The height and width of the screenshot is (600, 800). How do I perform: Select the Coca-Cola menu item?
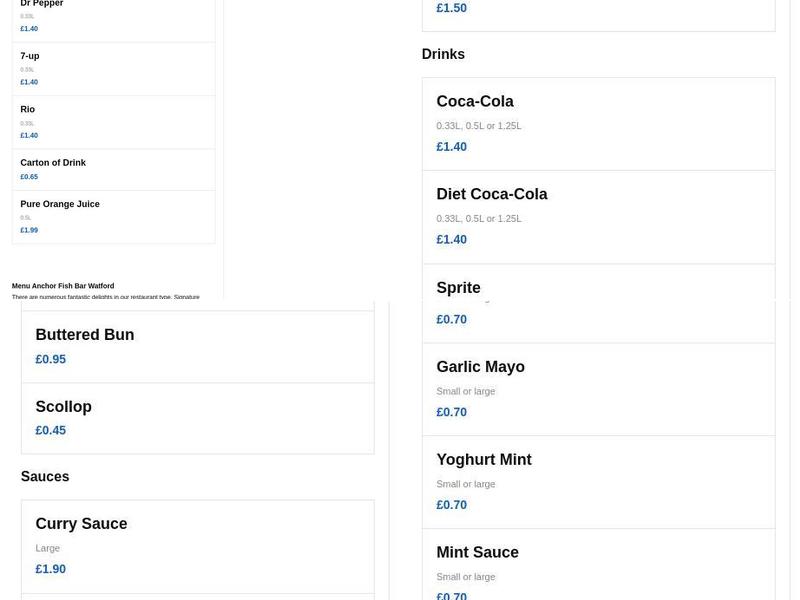(475, 102)
